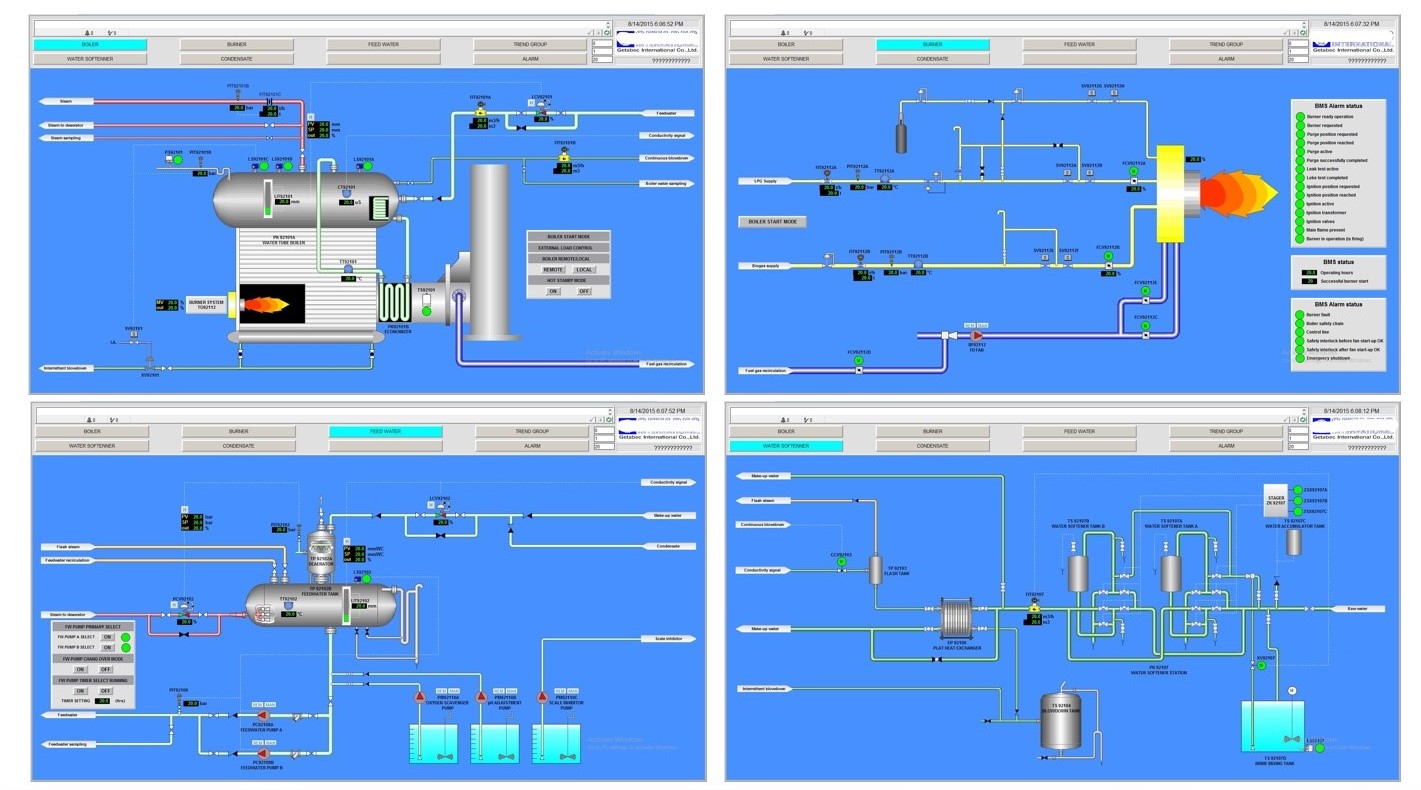Select FCV92112E motor indicator on Burner screen
Viewport: 1421px width, 790px height.
1145,290
